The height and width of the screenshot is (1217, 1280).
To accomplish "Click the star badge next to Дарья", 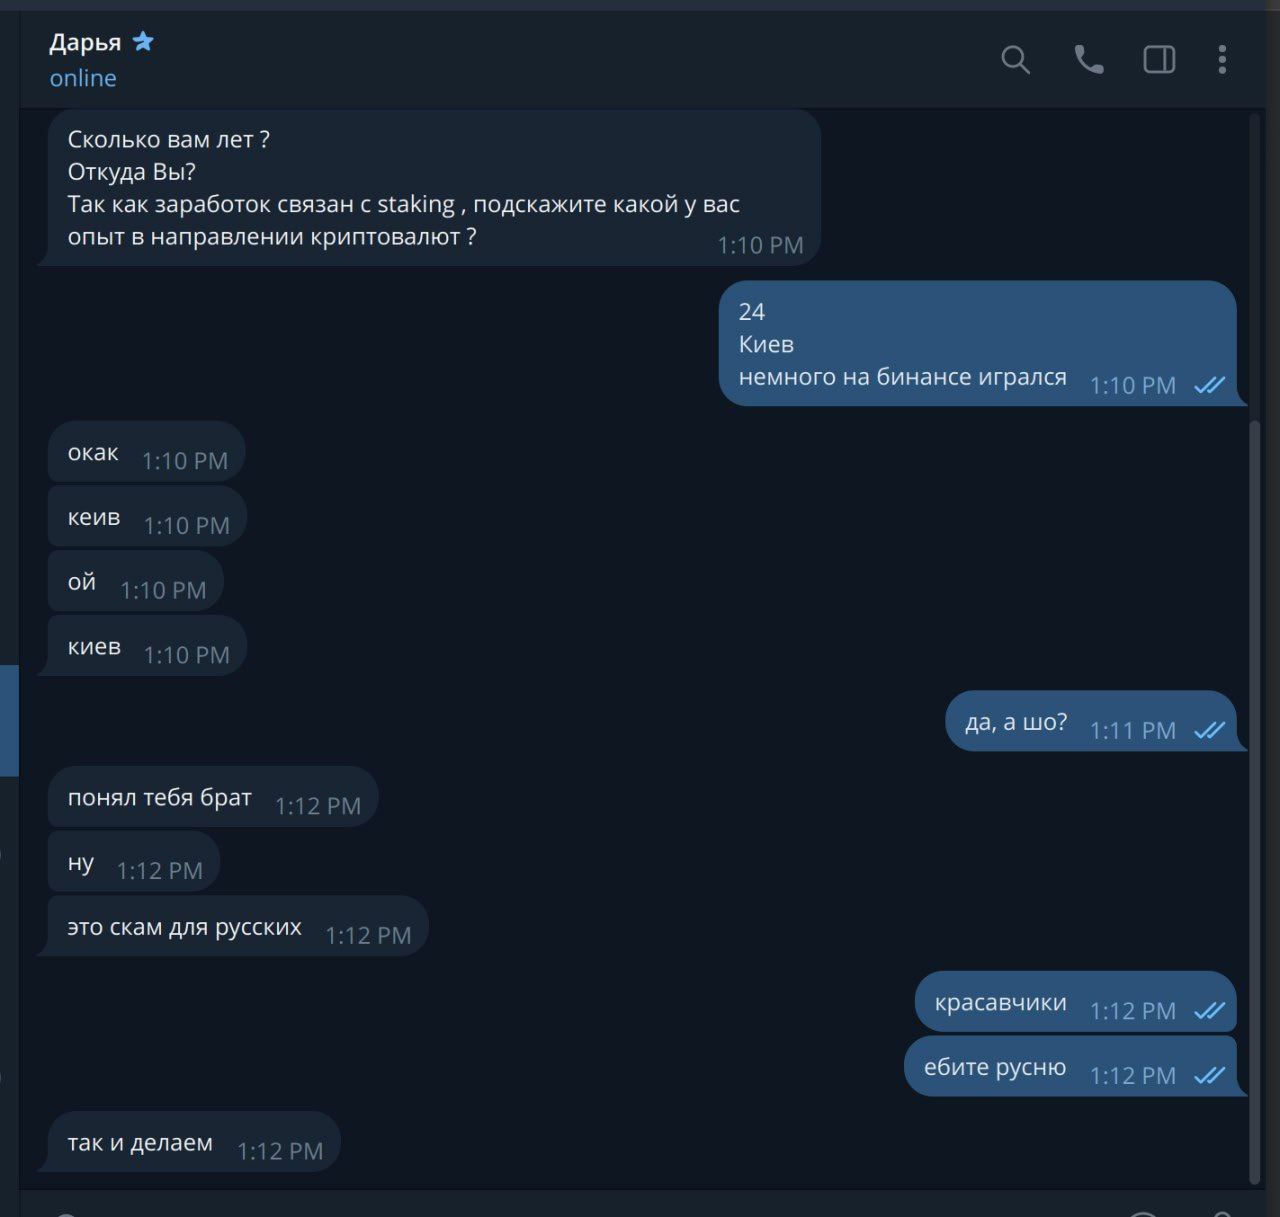I will coord(143,41).
